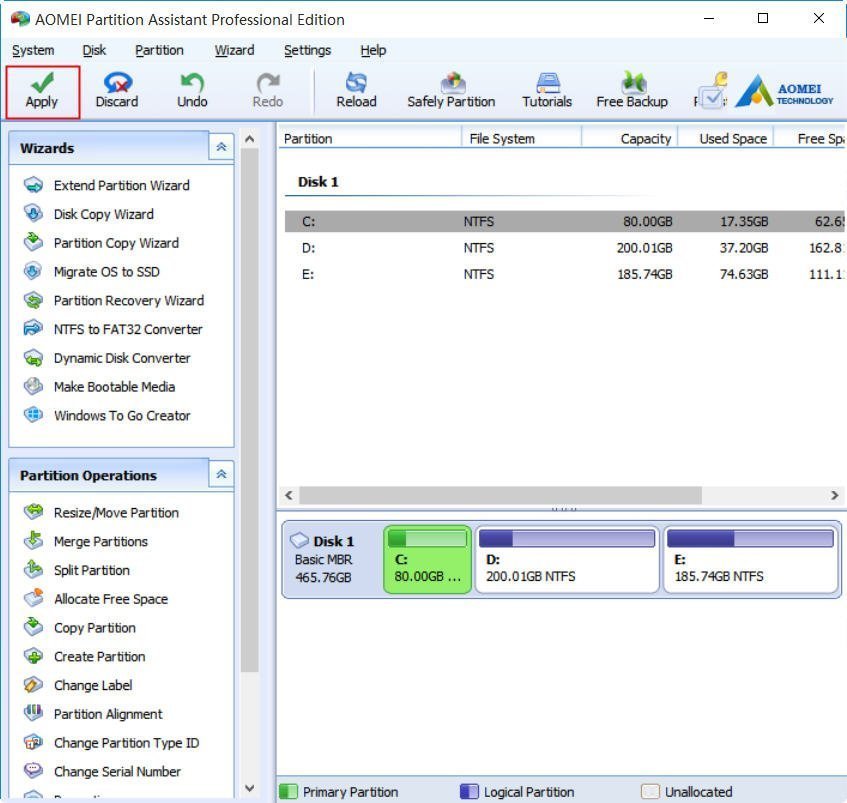Open Change Label operation

pyautogui.click(x=78, y=685)
